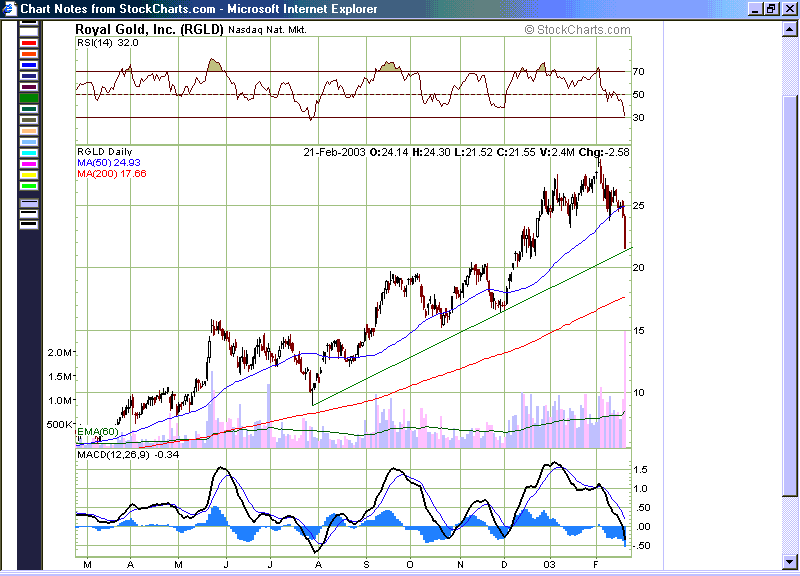Click the RGLD Daily label

105,152
